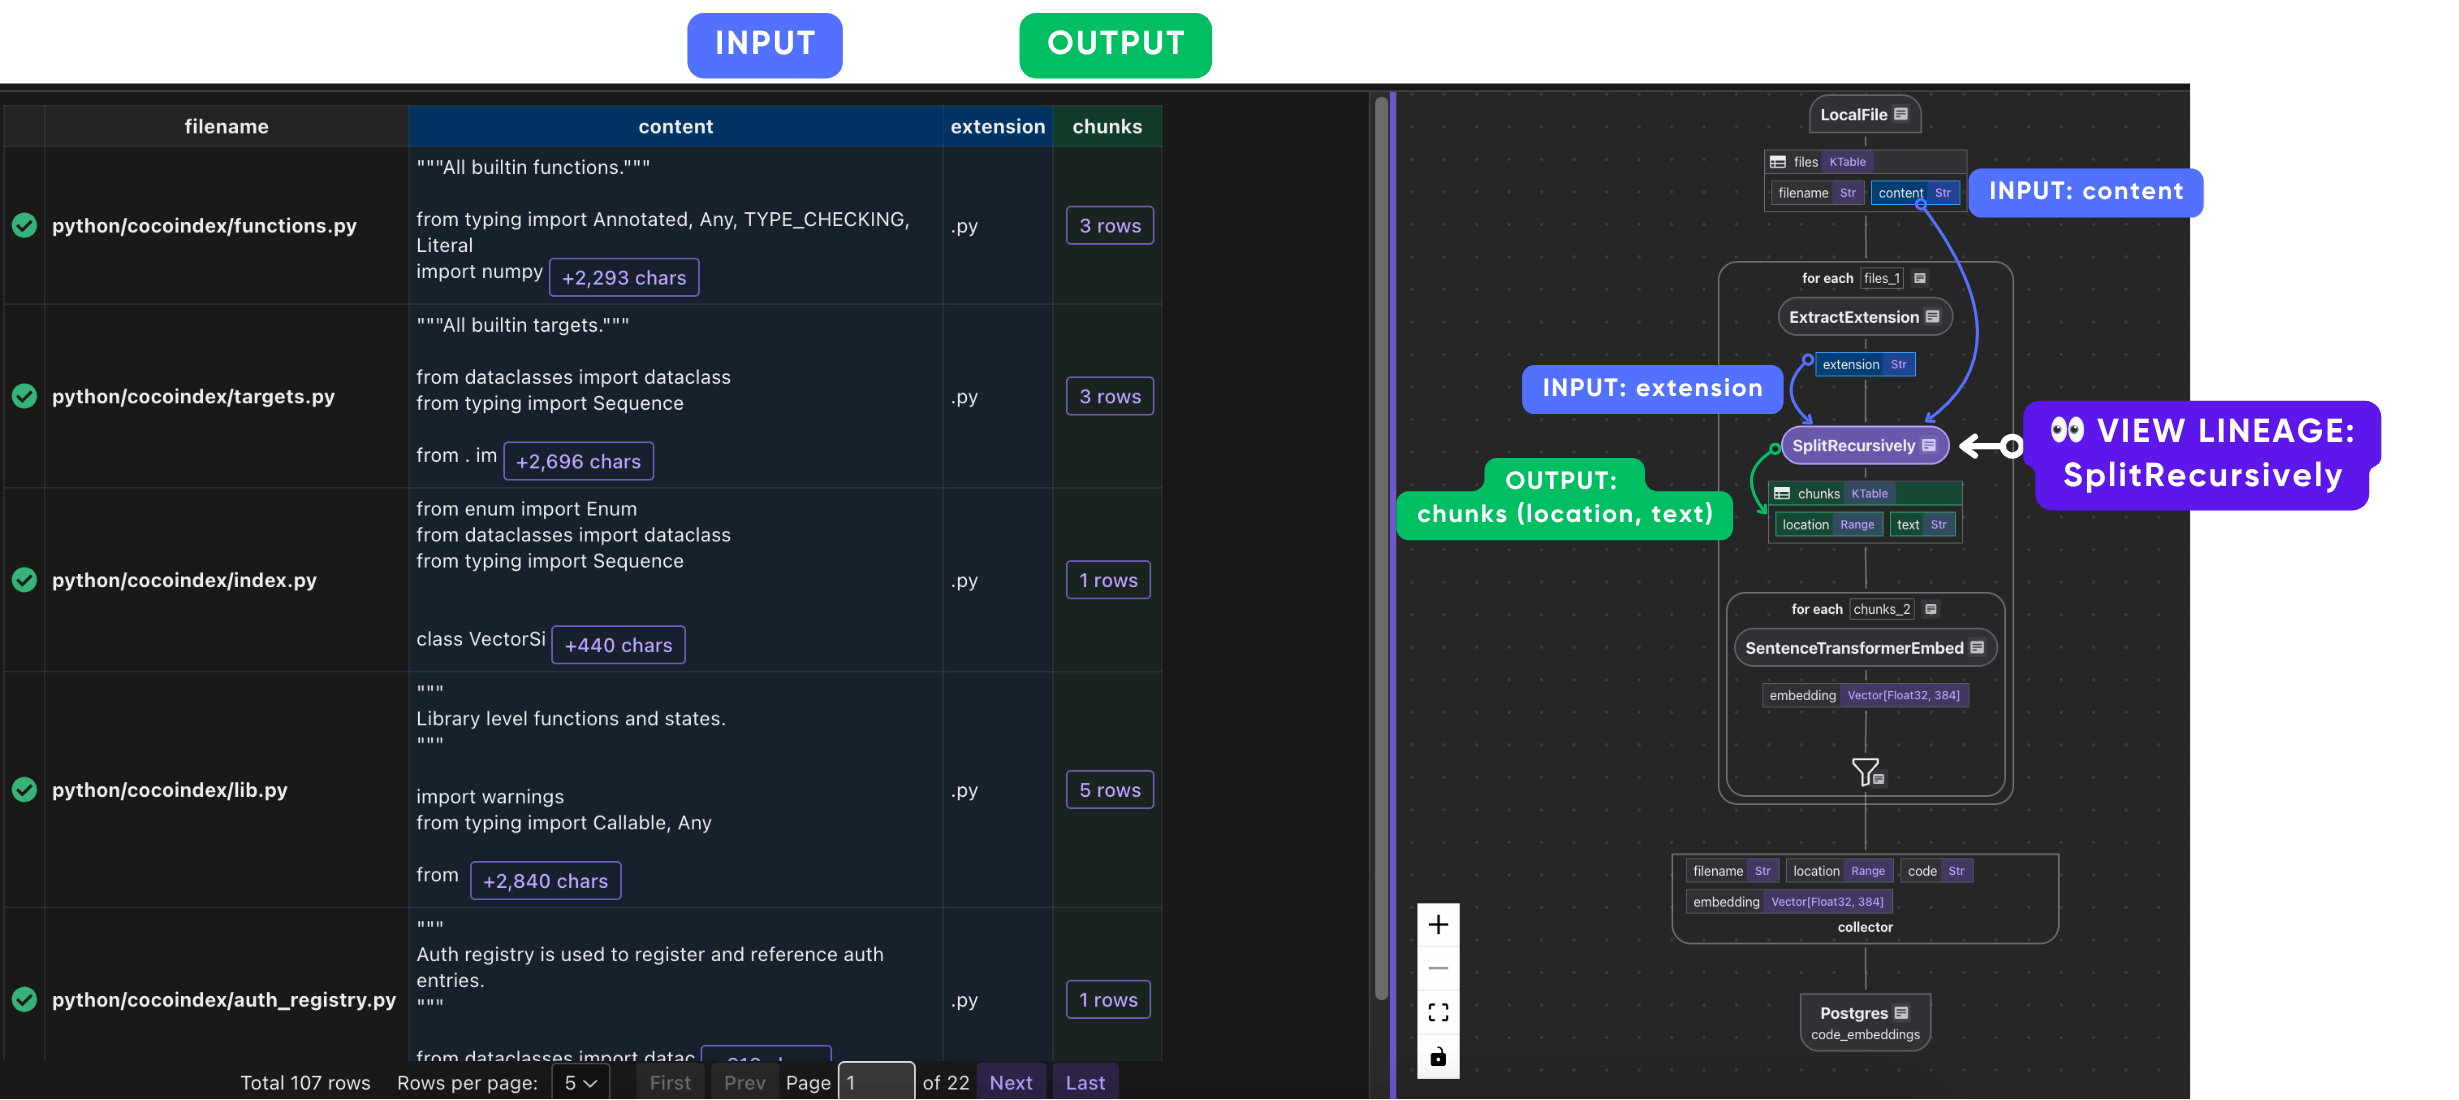Click the text Str field under chunks
Screen dimensions: 2459x1100
[x=1922, y=525]
